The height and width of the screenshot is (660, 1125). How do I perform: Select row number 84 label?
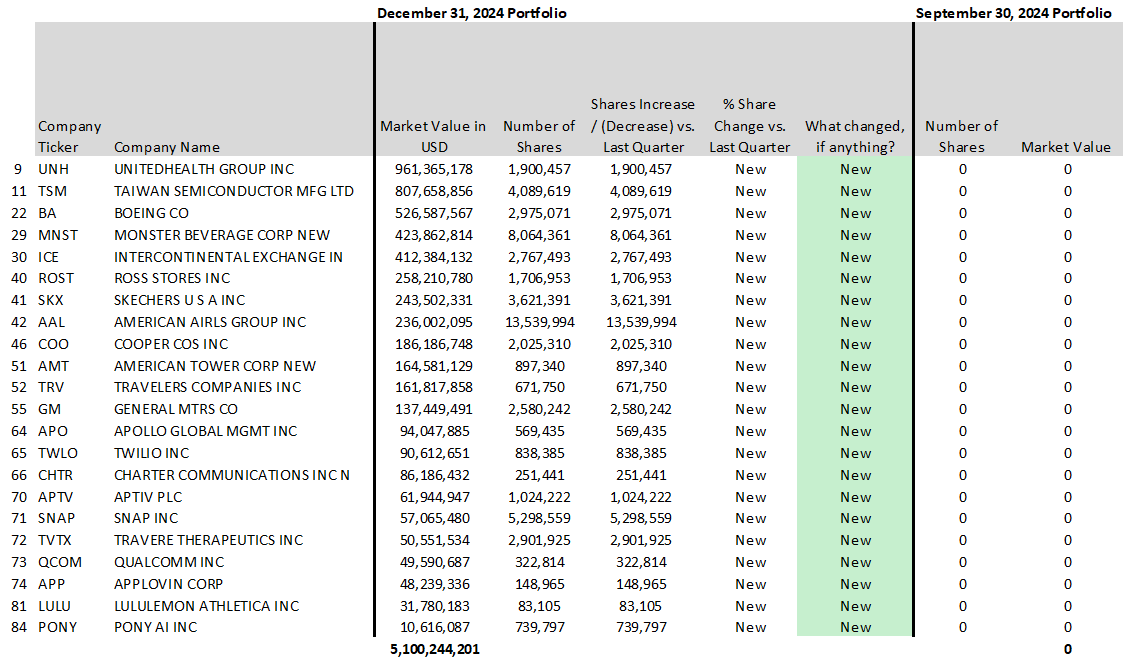[x=19, y=627]
